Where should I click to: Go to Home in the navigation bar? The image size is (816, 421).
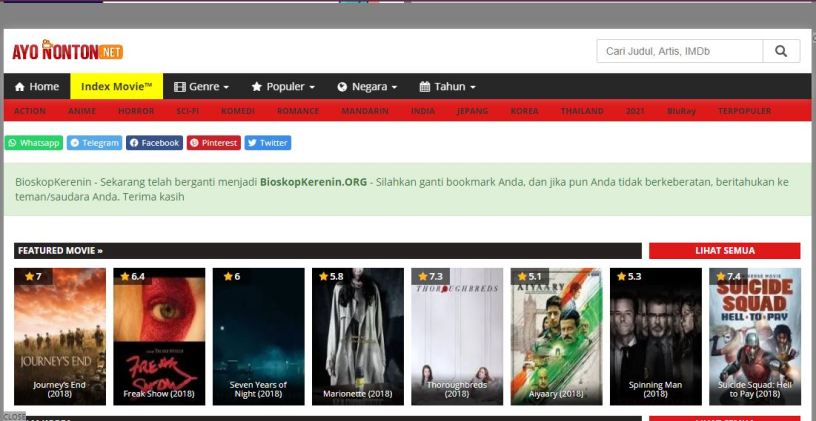click(x=37, y=86)
